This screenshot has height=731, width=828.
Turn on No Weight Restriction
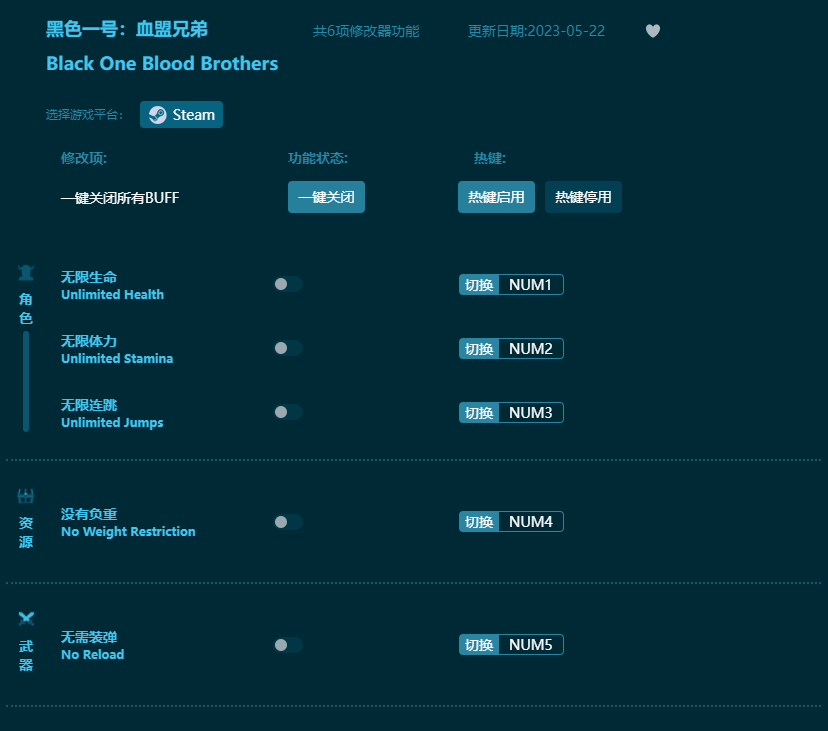pyautogui.click(x=288, y=521)
